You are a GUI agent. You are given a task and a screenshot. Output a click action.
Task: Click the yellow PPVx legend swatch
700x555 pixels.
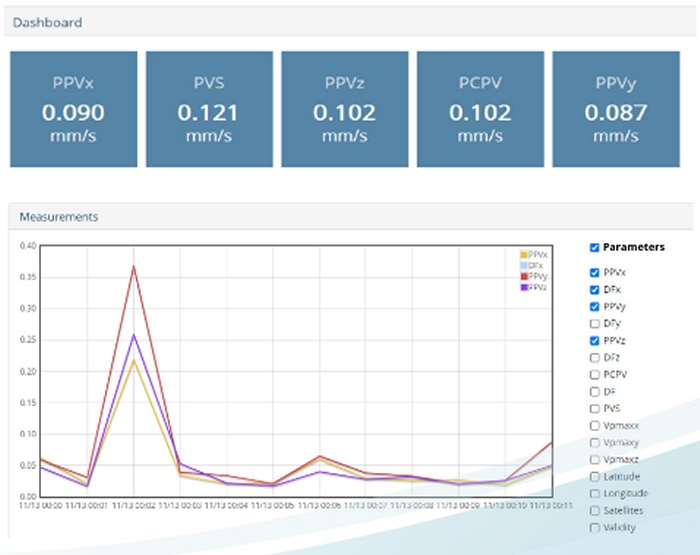tap(524, 256)
